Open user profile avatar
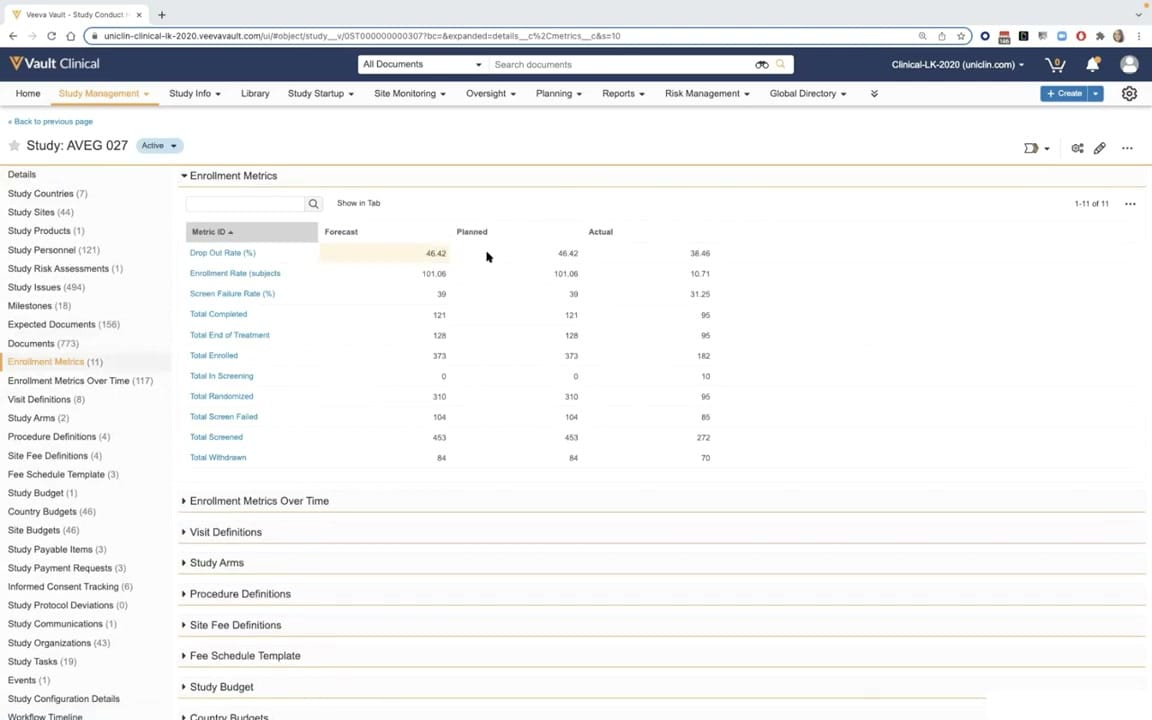The image size is (1152, 720). [x=1129, y=65]
